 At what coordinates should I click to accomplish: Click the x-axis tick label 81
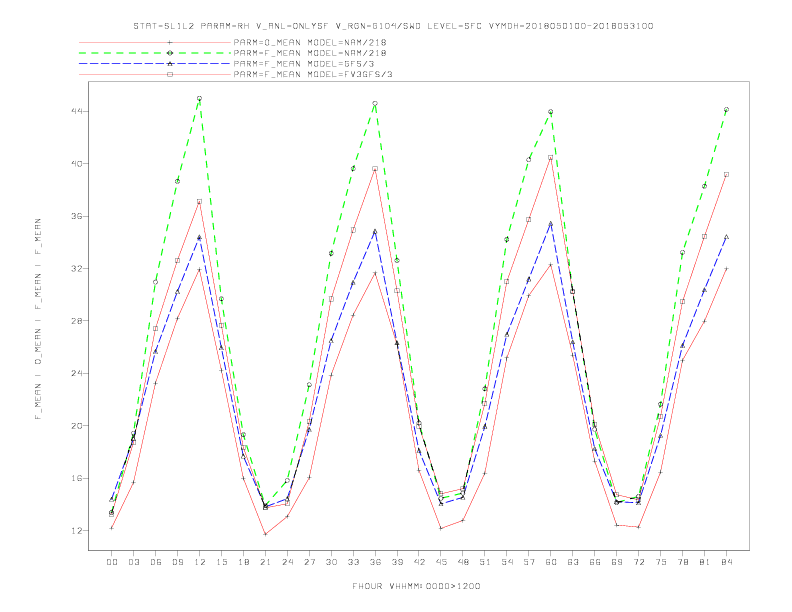click(705, 562)
